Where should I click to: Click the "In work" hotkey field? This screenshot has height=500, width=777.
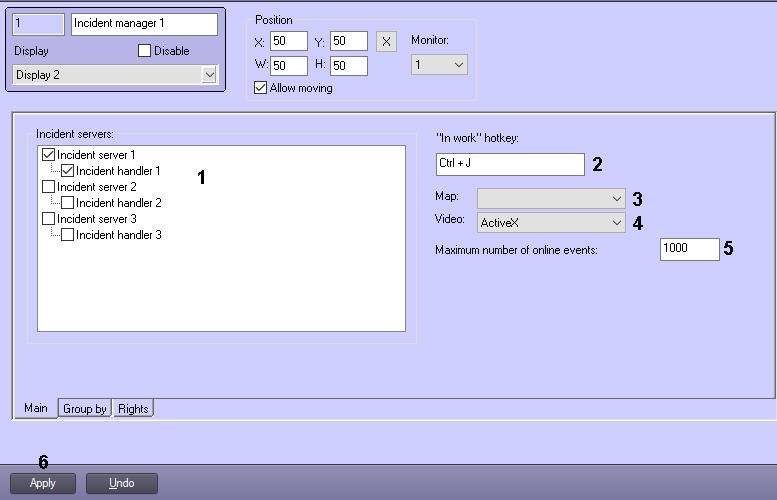[509, 164]
